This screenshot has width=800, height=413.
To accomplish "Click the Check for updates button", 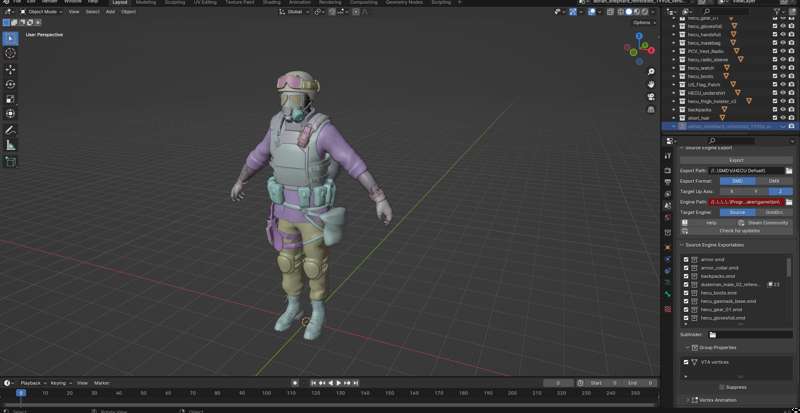I will (x=736, y=230).
